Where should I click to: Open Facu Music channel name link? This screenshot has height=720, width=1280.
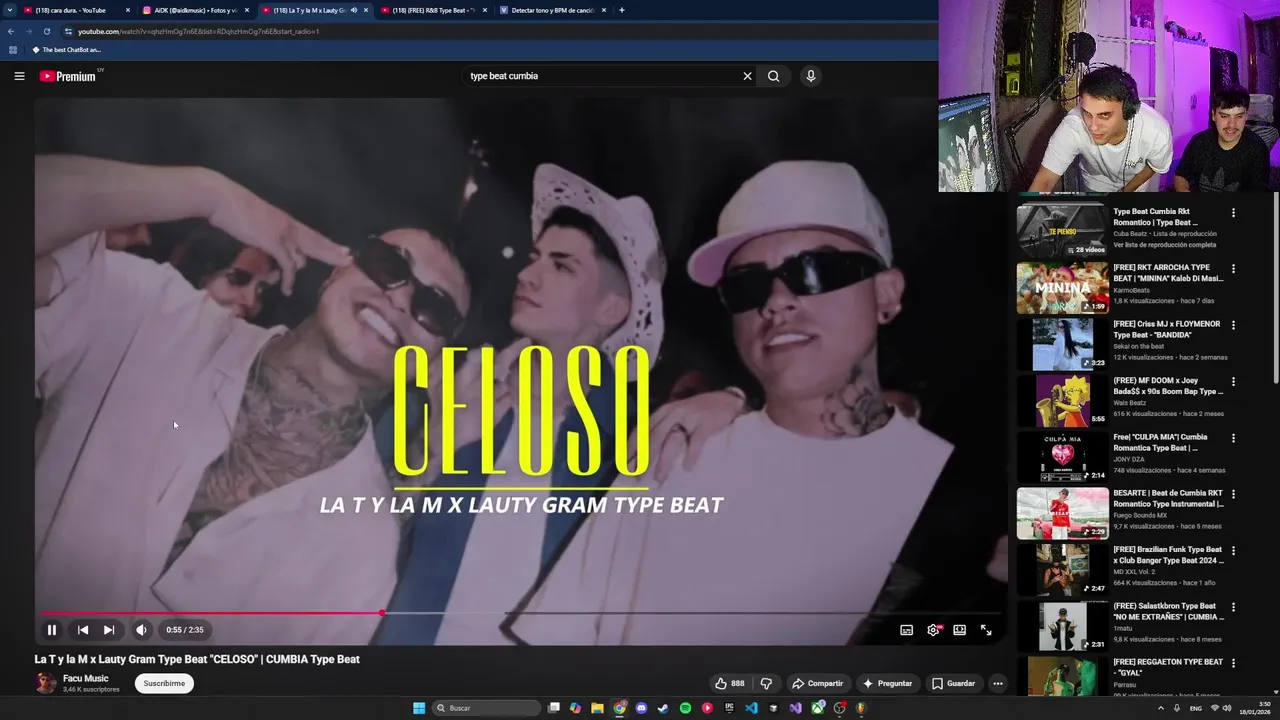[86, 678]
